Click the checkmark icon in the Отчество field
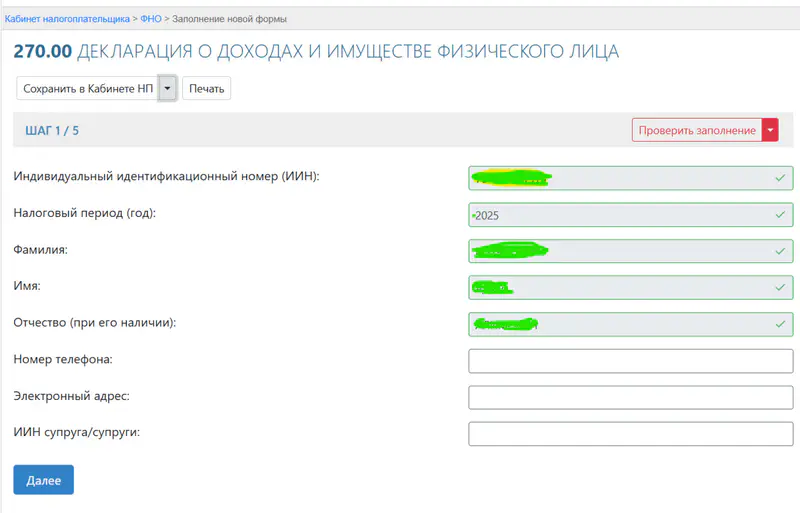The height and width of the screenshot is (513, 800). tap(779, 325)
